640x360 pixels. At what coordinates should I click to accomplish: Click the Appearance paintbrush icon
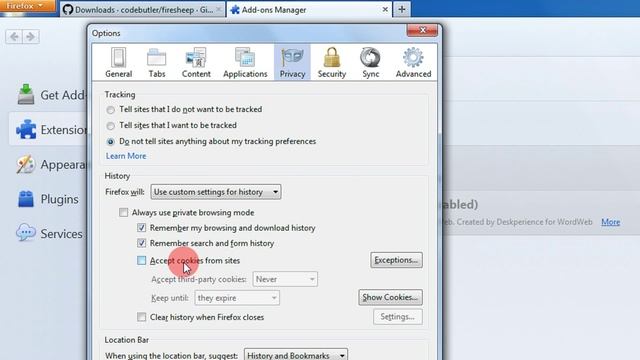coord(26,164)
